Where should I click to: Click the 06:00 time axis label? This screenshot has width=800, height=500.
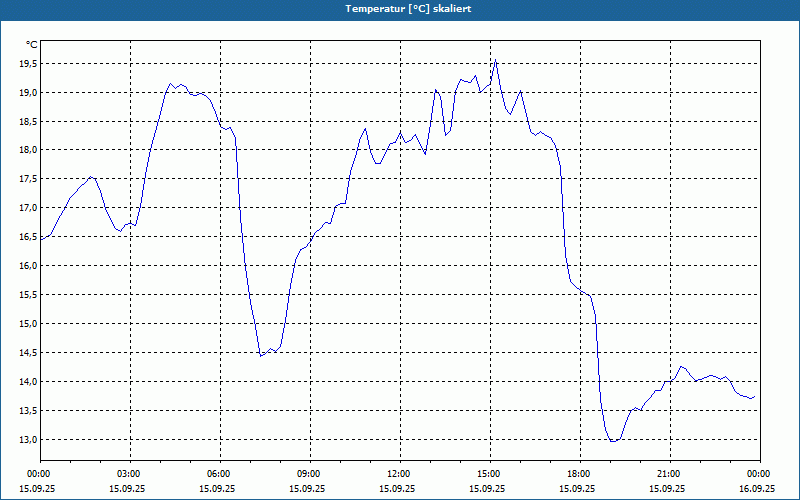(220, 474)
